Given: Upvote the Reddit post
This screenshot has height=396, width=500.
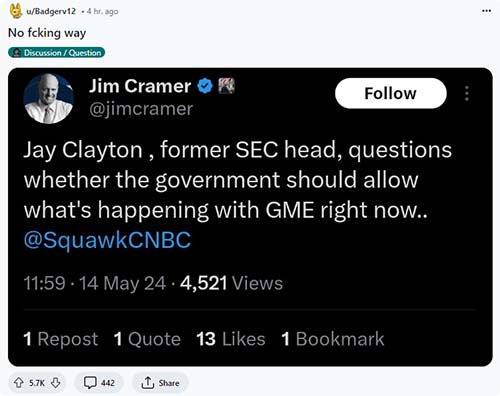Looking at the screenshot, I should pyautogui.click(x=19, y=383).
